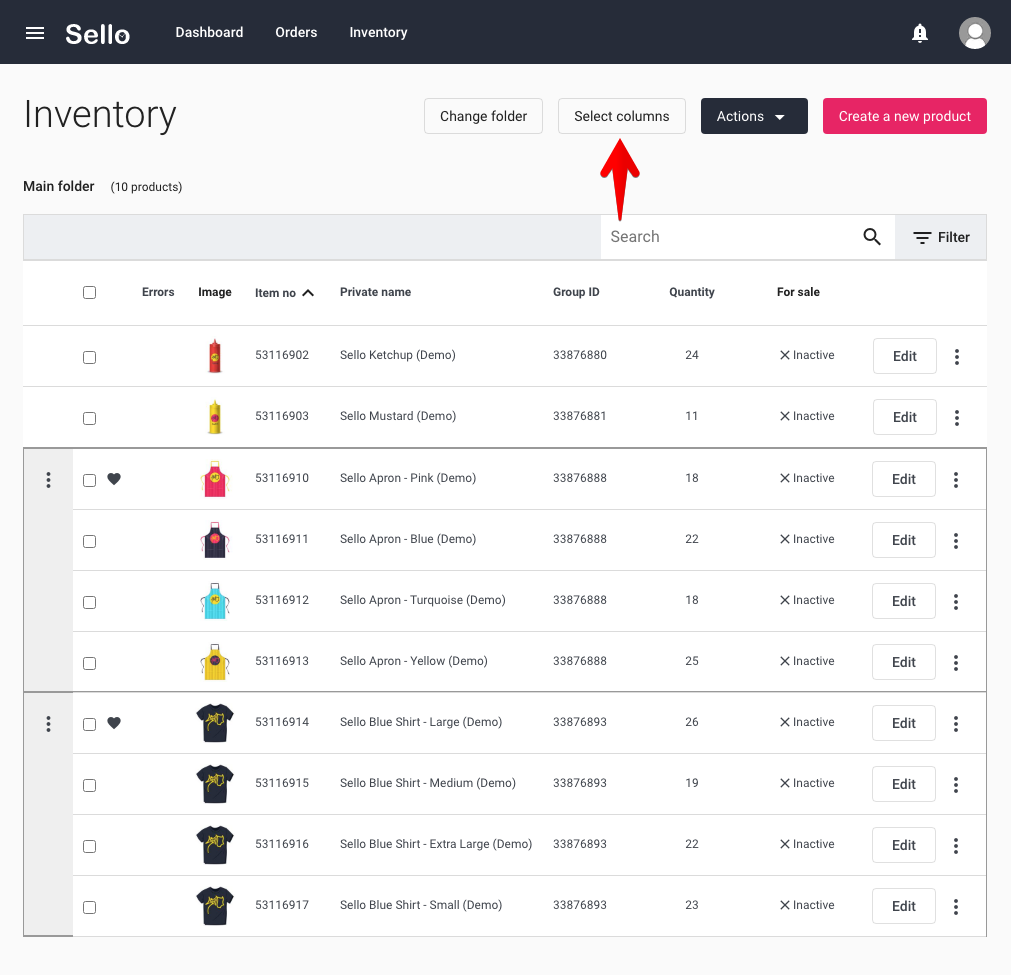Sort by the Item no column

pos(284,293)
